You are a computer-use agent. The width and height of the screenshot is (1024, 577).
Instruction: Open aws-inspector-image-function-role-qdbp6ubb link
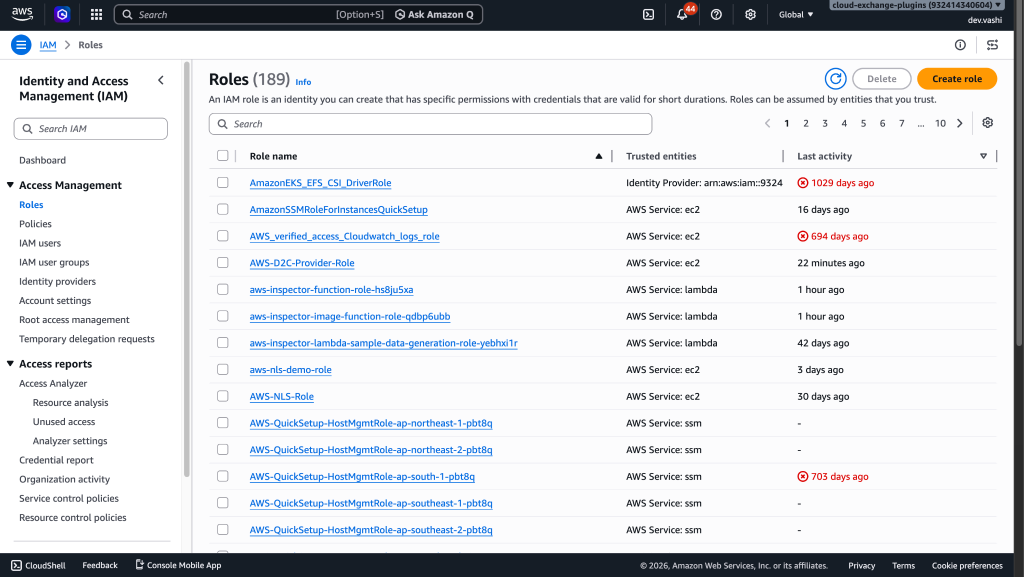click(350, 317)
